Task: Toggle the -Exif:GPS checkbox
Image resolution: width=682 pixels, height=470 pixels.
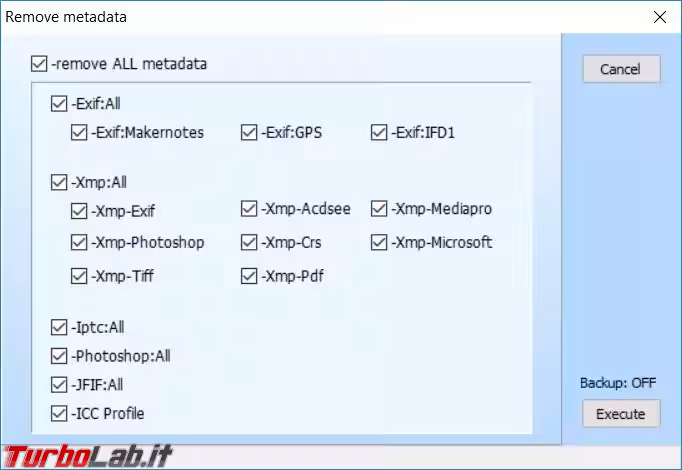Action: click(249, 132)
